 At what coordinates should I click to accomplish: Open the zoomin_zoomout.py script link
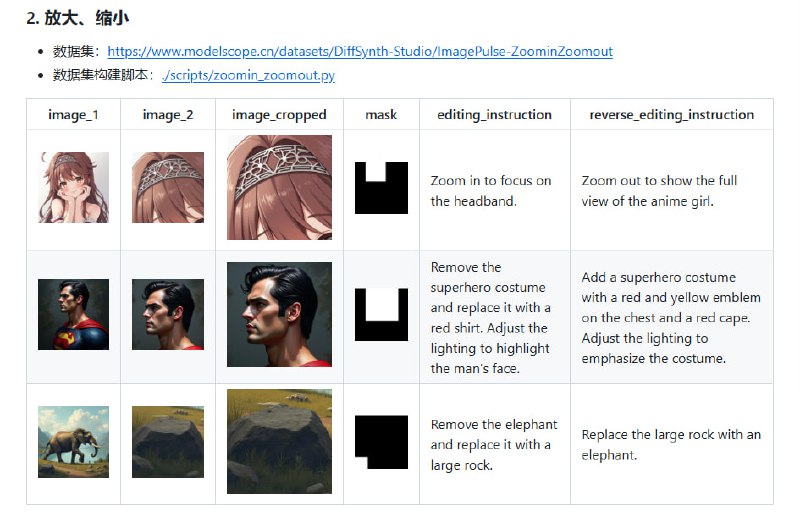pos(248,76)
